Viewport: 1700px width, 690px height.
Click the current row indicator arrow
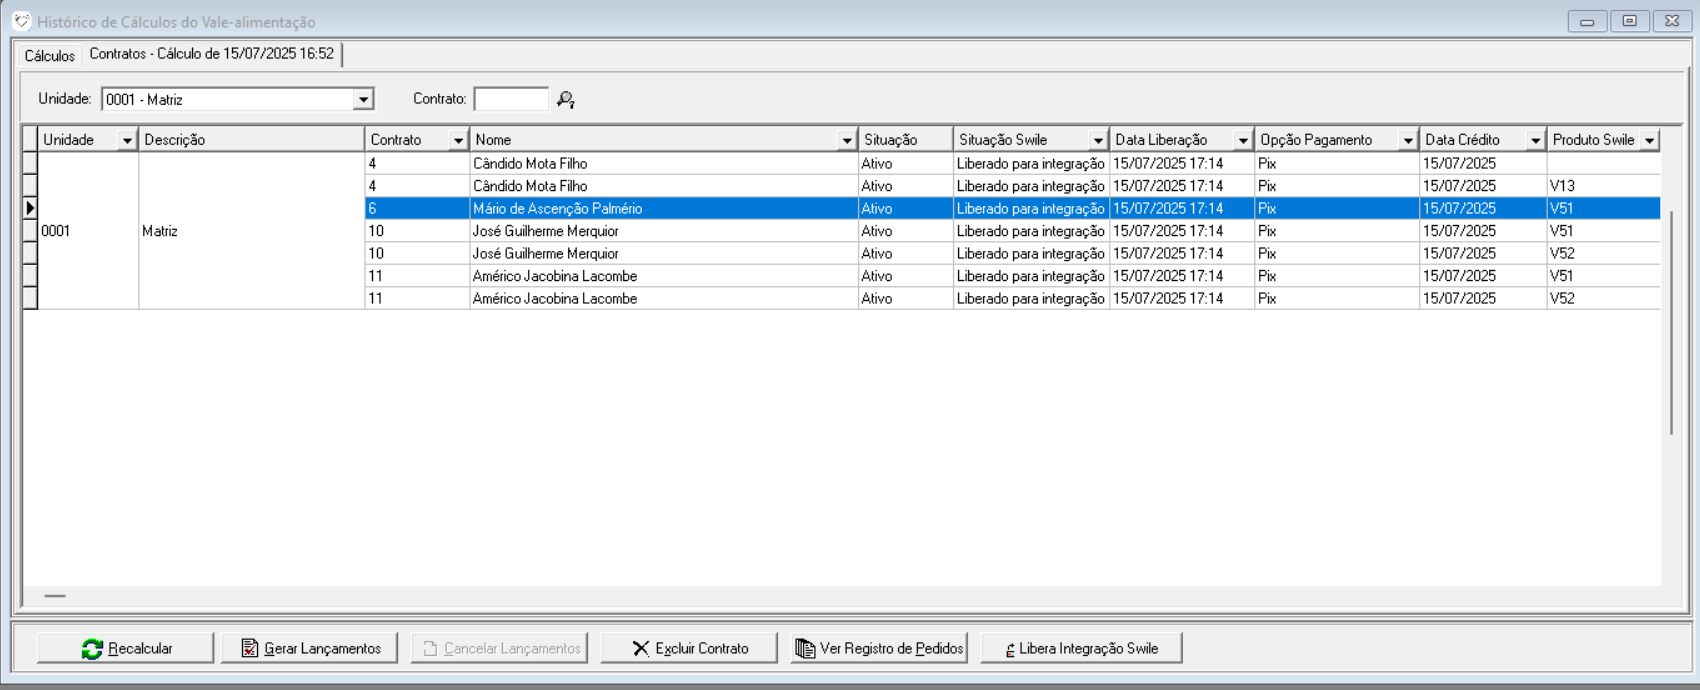pyautogui.click(x=30, y=208)
